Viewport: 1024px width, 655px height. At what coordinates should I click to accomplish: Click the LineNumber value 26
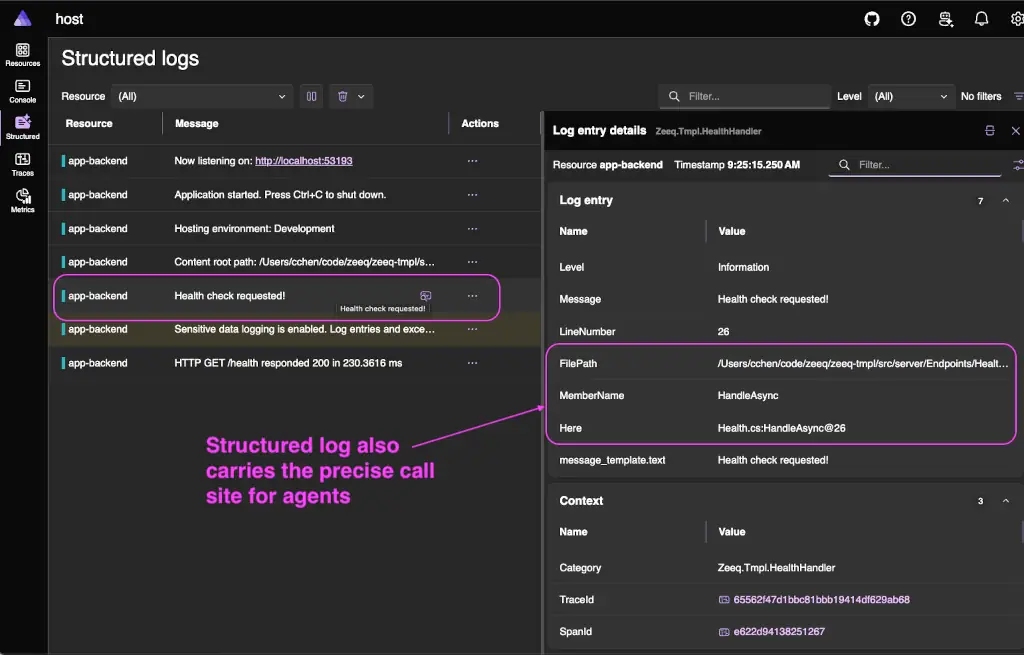(x=724, y=331)
